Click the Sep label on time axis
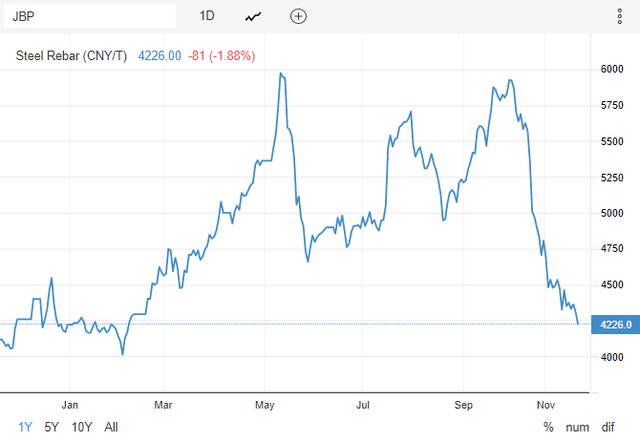640x442 pixels. [x=463, y=405]
